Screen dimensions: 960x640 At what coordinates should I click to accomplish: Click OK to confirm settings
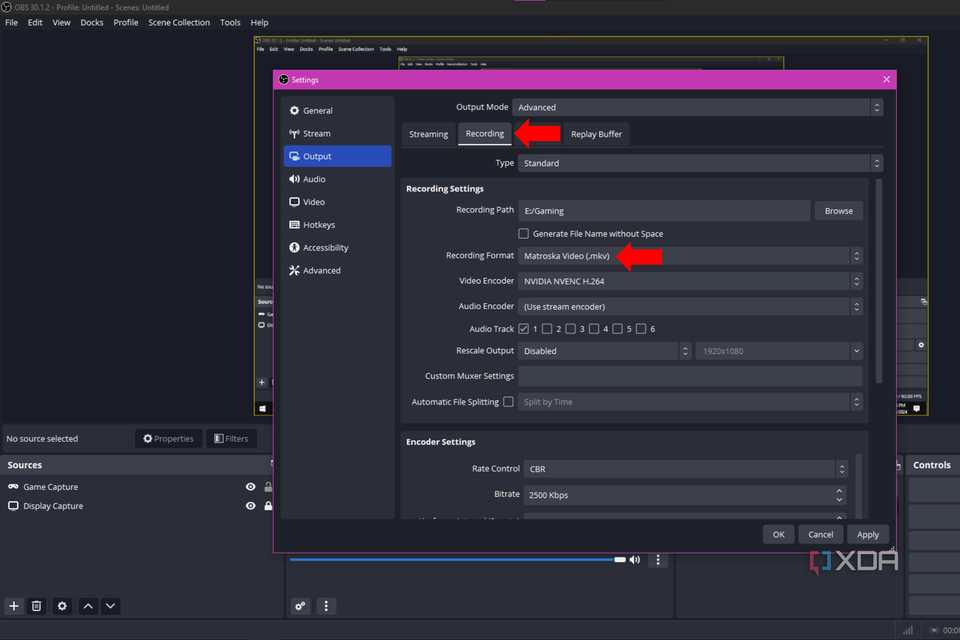pos(778,534)
